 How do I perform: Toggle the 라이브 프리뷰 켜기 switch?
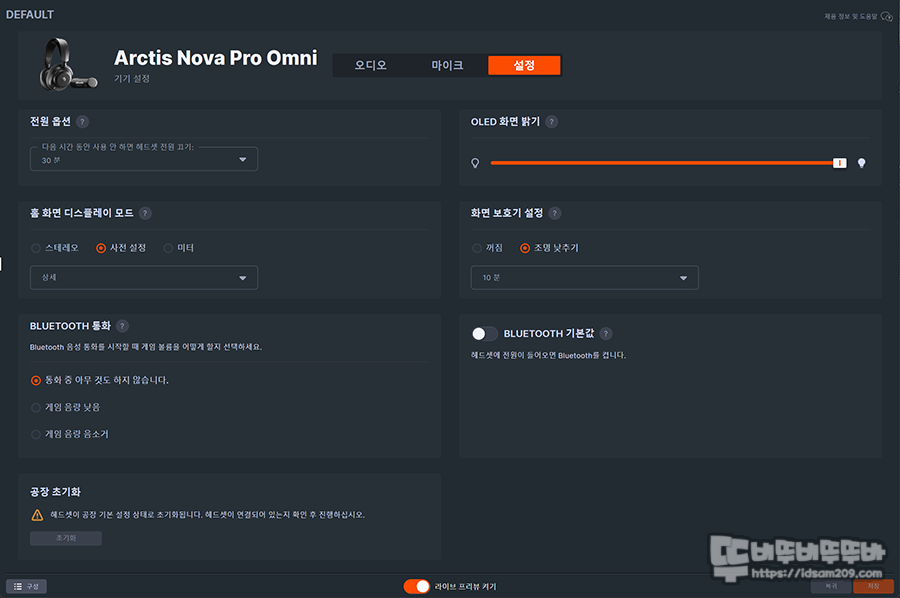417,586
